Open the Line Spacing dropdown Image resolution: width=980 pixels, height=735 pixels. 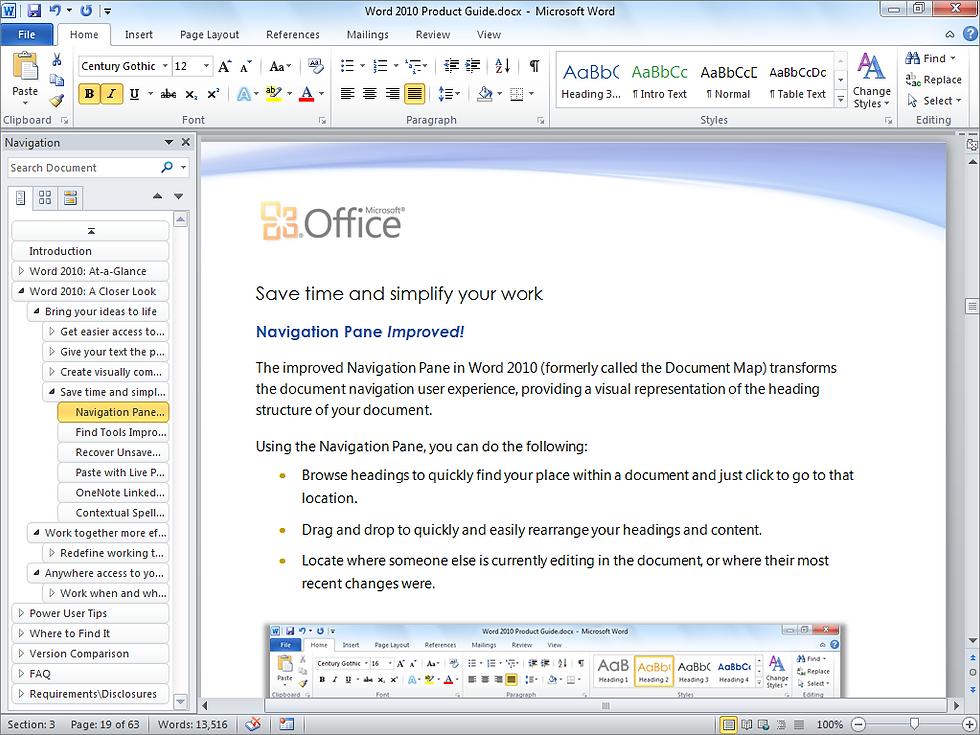(x=449, y=94)
